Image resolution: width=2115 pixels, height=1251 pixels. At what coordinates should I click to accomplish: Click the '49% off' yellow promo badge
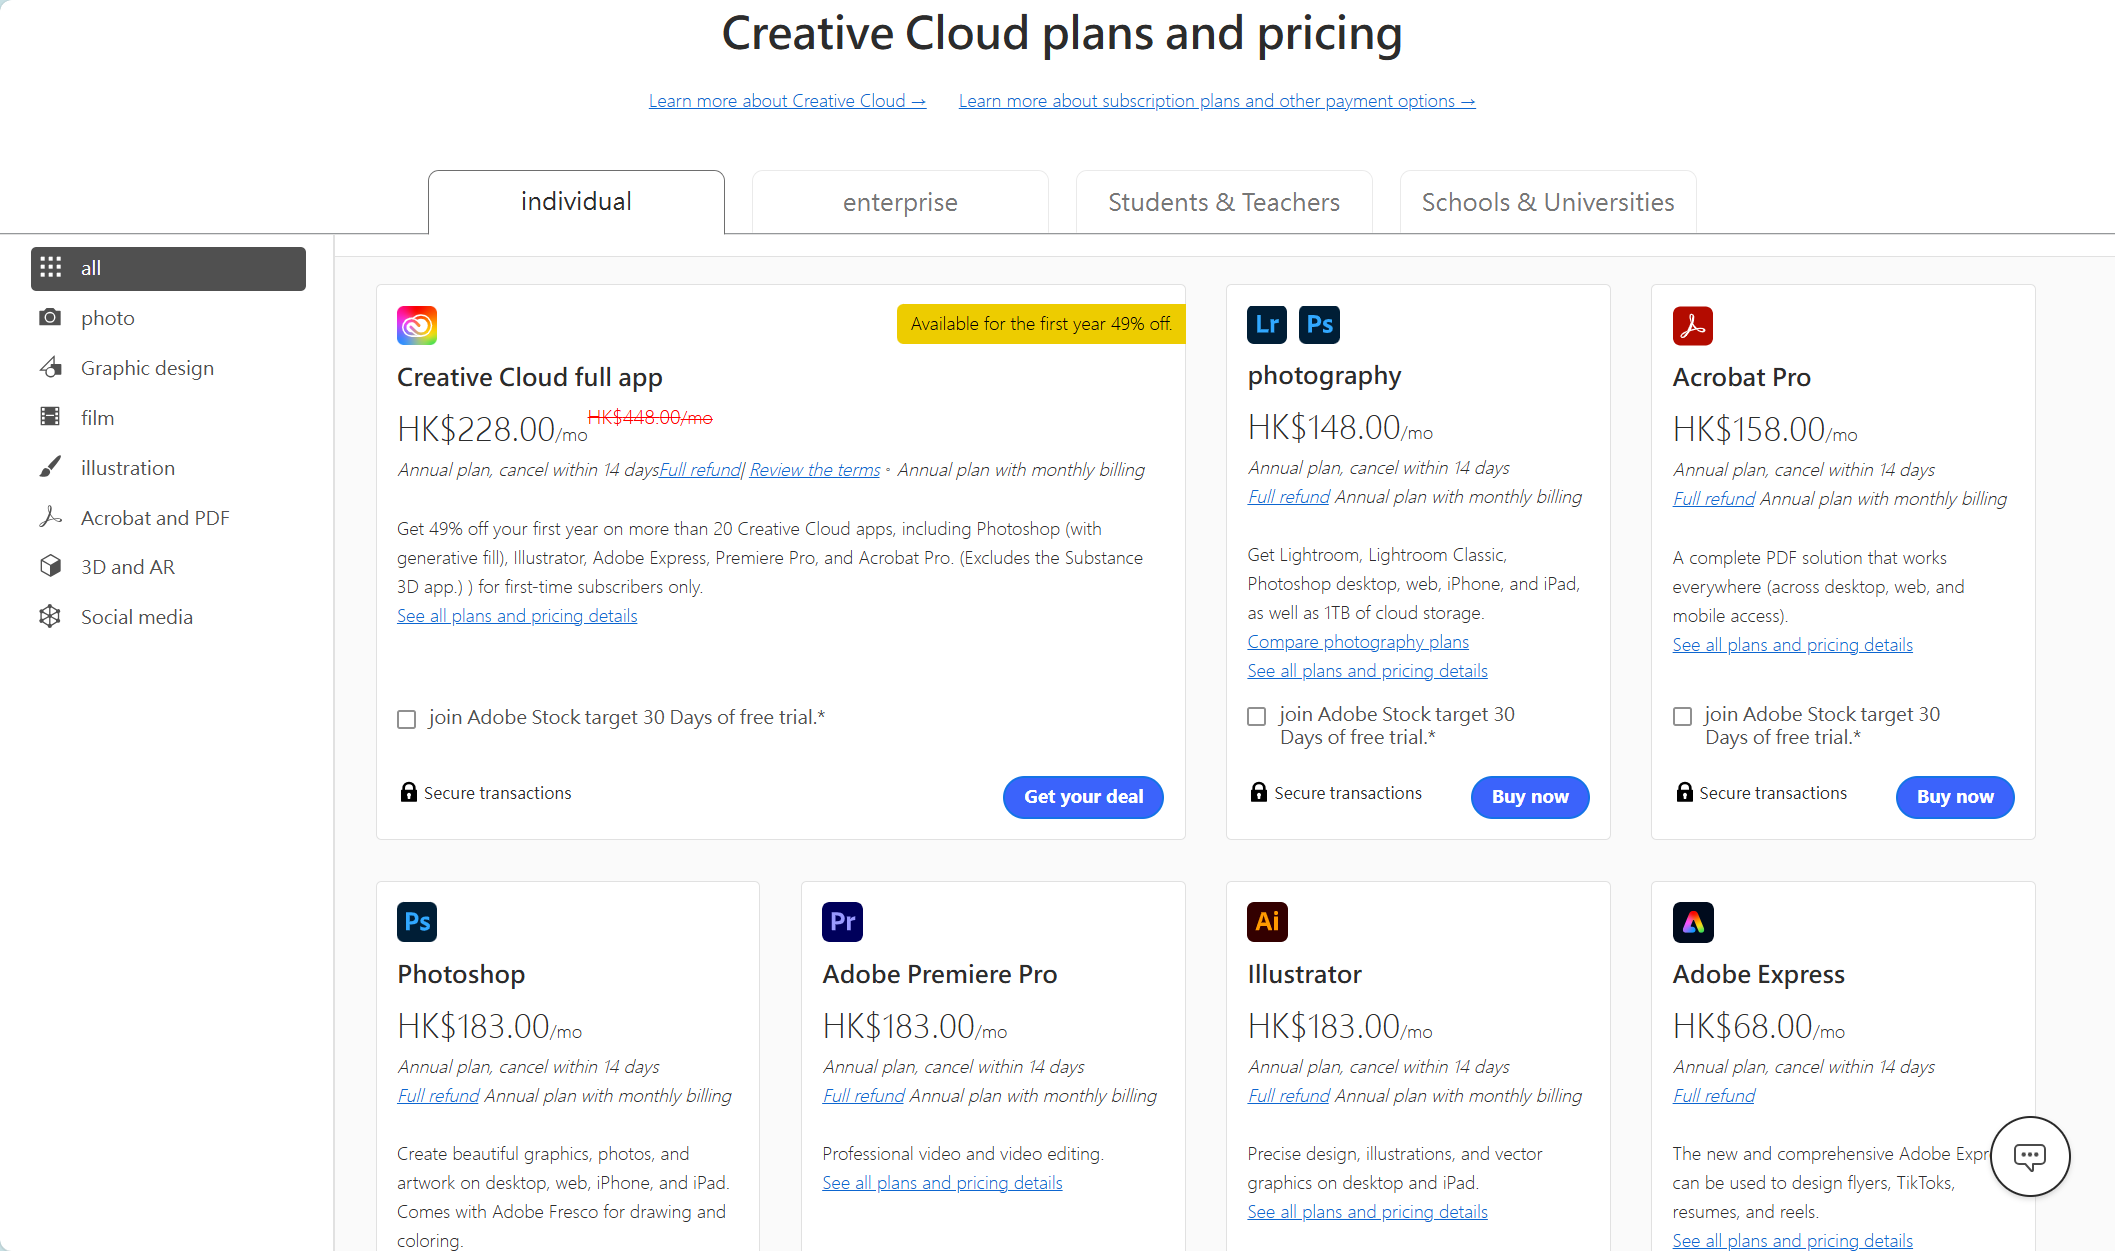(1041, 324)
